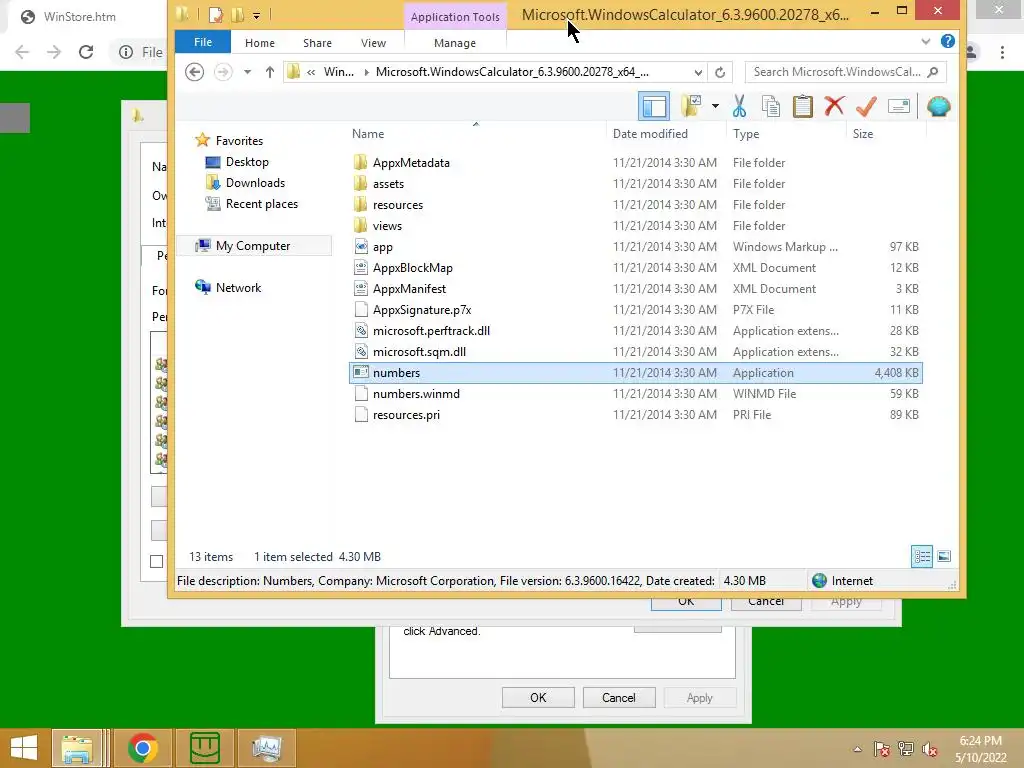Select the app markup file

tap(636, 246)
